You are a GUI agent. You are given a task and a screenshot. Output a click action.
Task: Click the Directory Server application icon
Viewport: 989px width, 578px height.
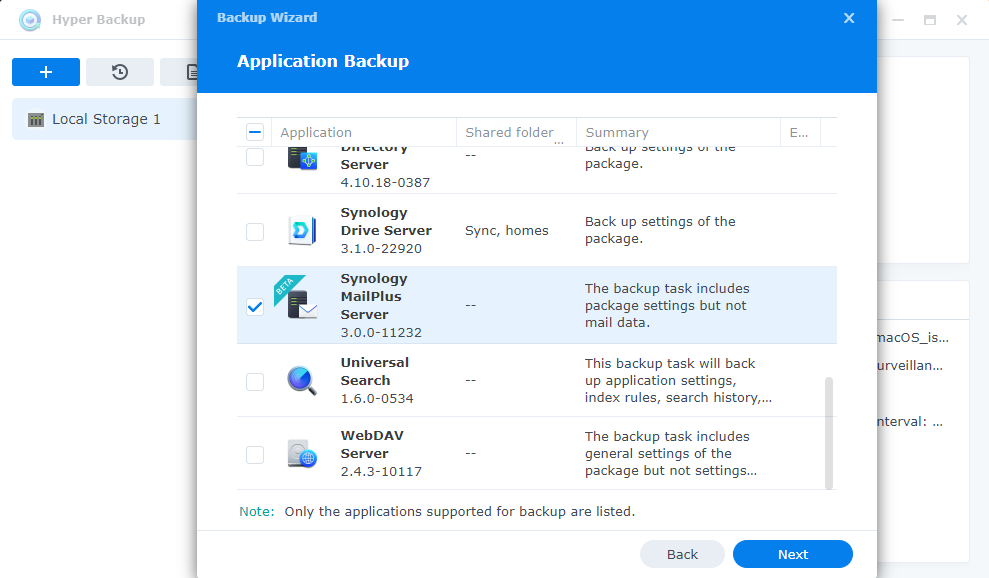(x=302, y=156)
